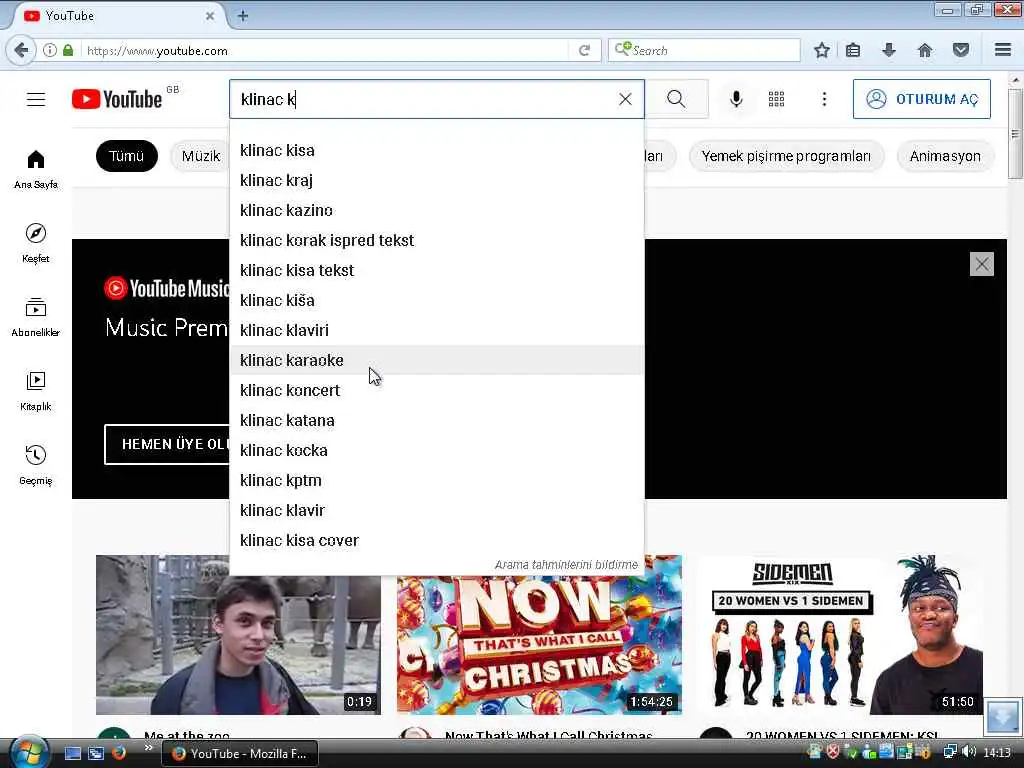1024x768 pixels.
Task: Click the Firefox Search box
Action: pyautogui.click(x=704, y=50)
